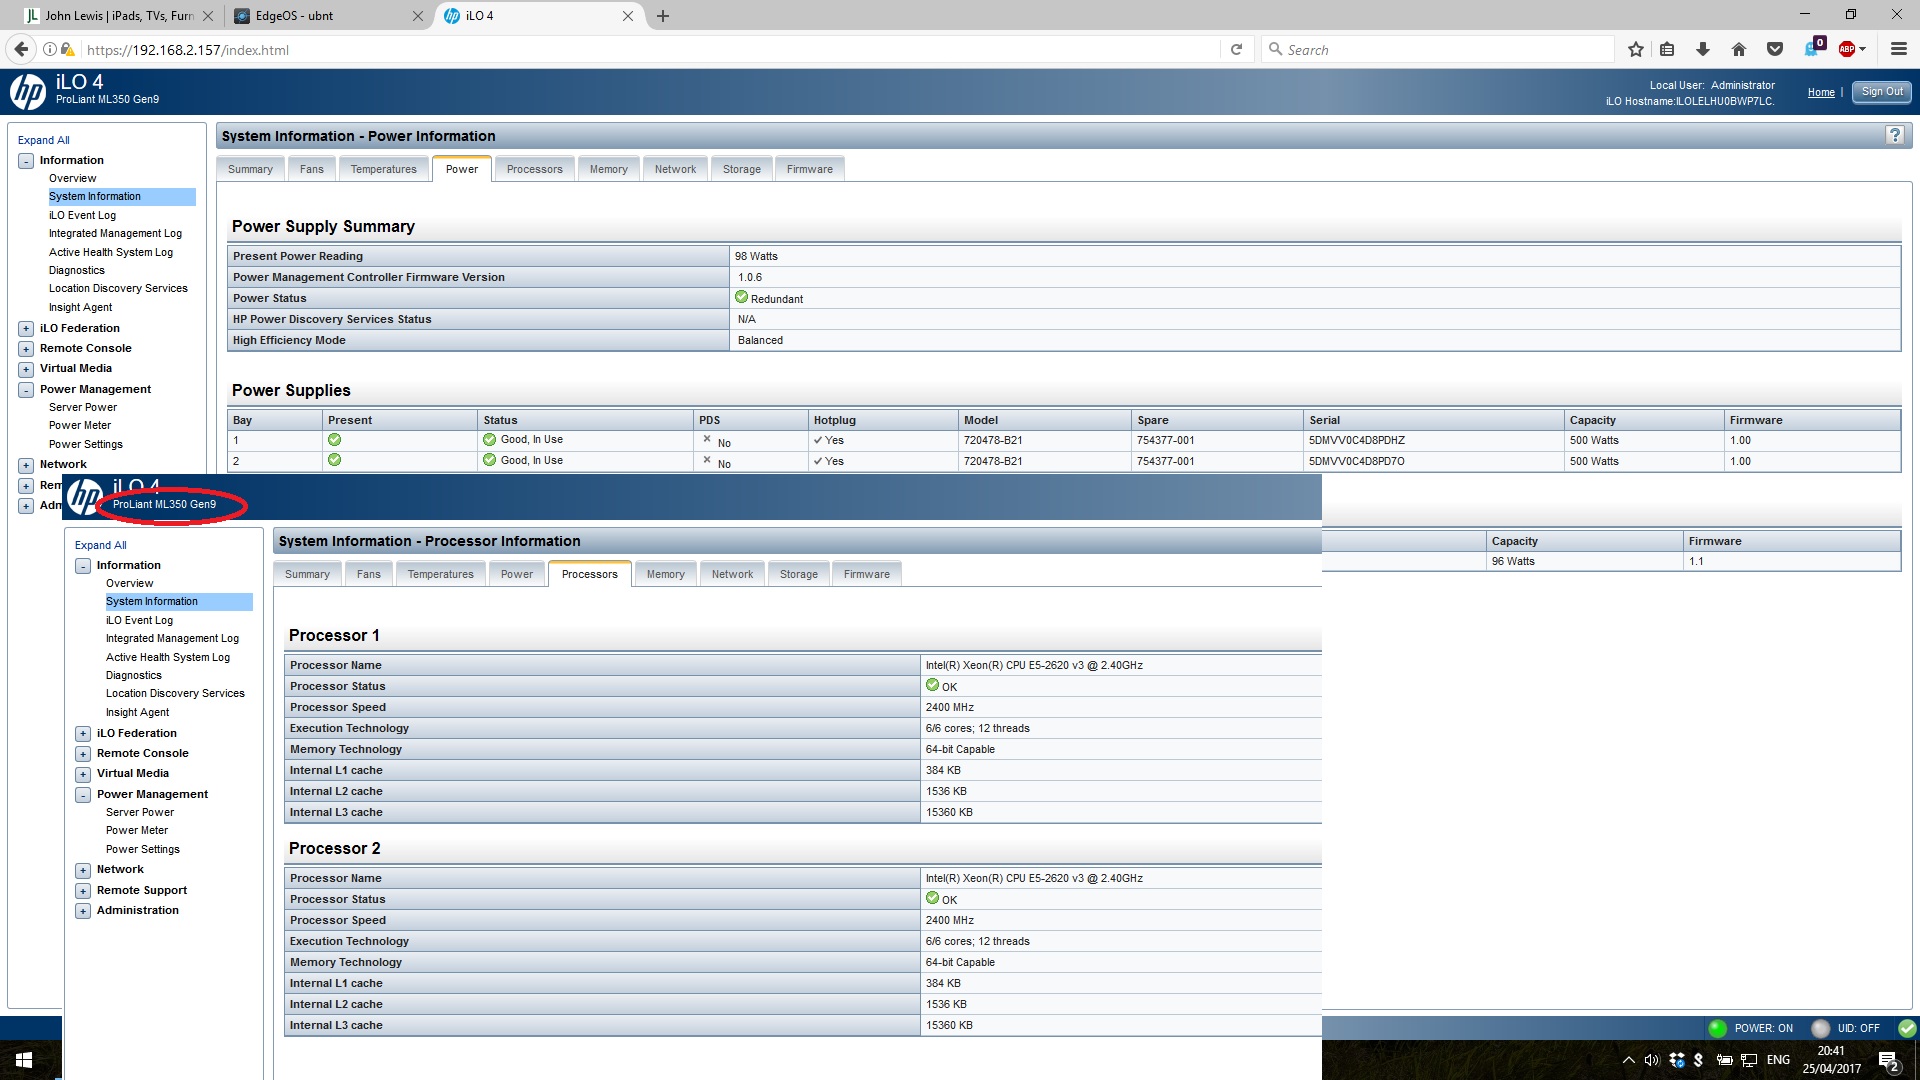Image resolution: width=1920 pixels, height=1080 pixels.
Task: Click the browser home icon
Action: pos(1739,49)
